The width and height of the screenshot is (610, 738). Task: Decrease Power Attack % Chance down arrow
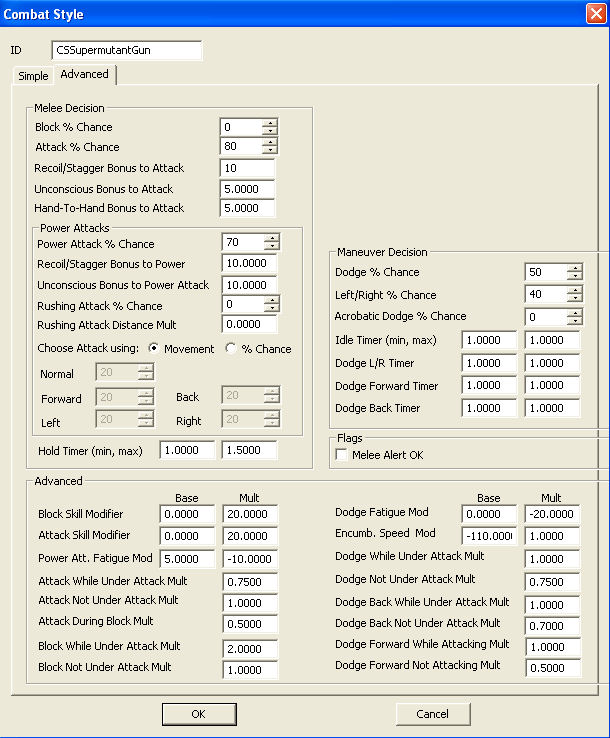coord(272,246)
